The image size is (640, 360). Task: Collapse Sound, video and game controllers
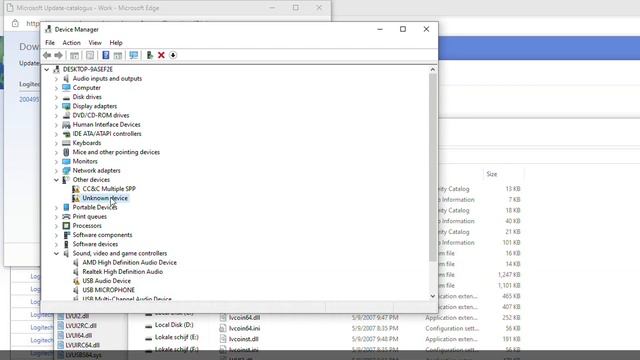point(56,253)
